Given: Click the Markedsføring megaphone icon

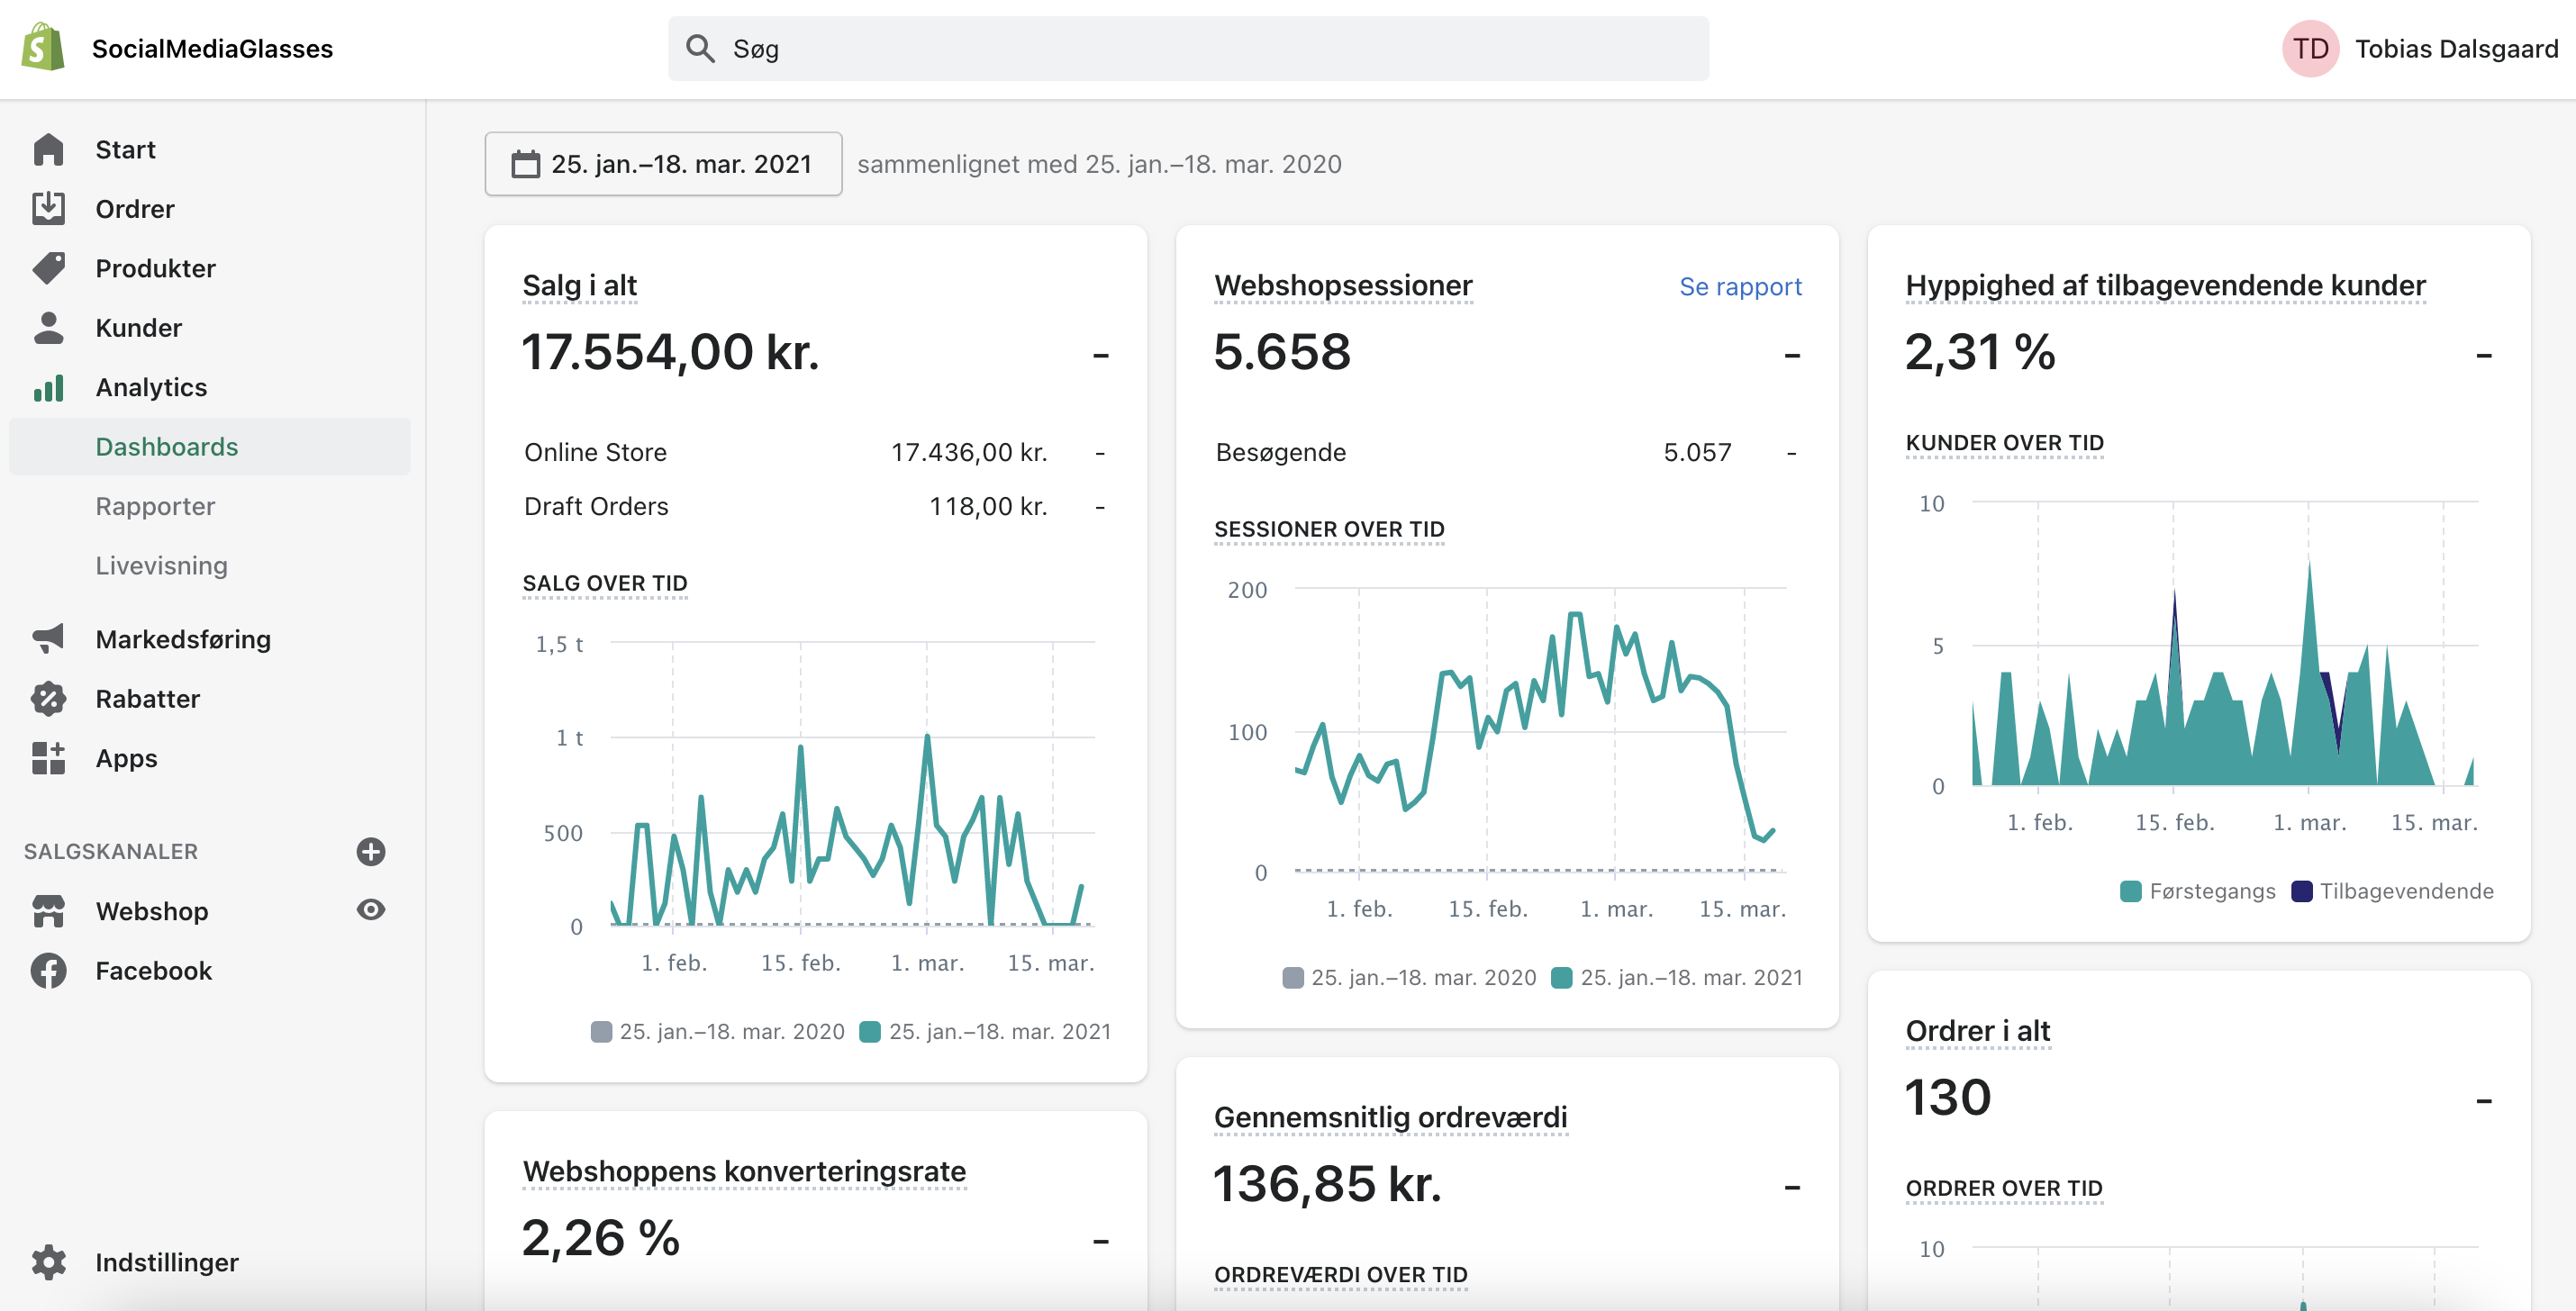Looking at the screenshot, I should [48, 638].
